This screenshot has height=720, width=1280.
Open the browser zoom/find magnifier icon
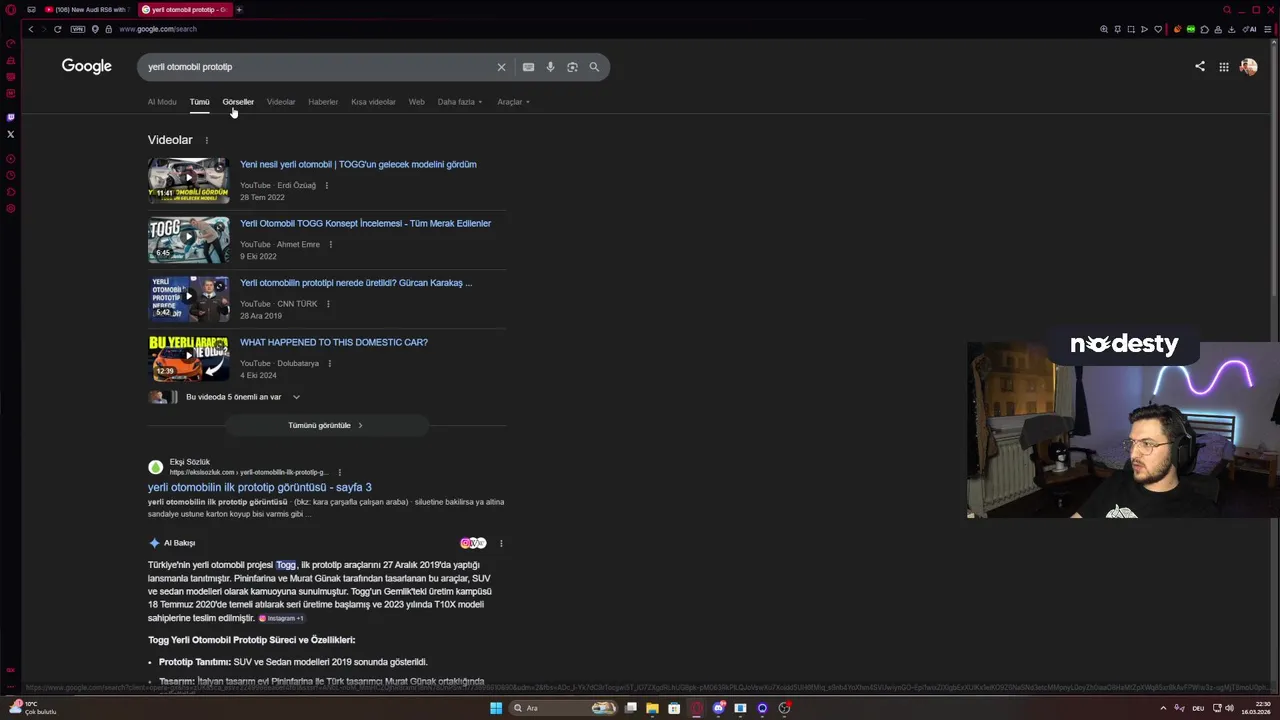1104,29
